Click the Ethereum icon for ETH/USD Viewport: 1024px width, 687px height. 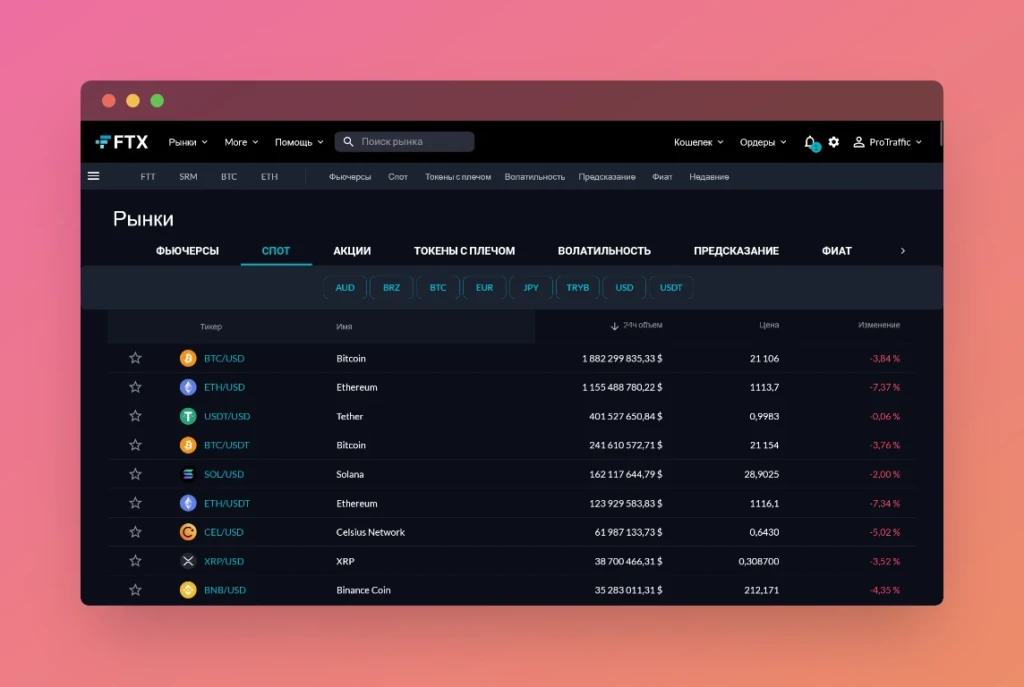click(188, 387)
